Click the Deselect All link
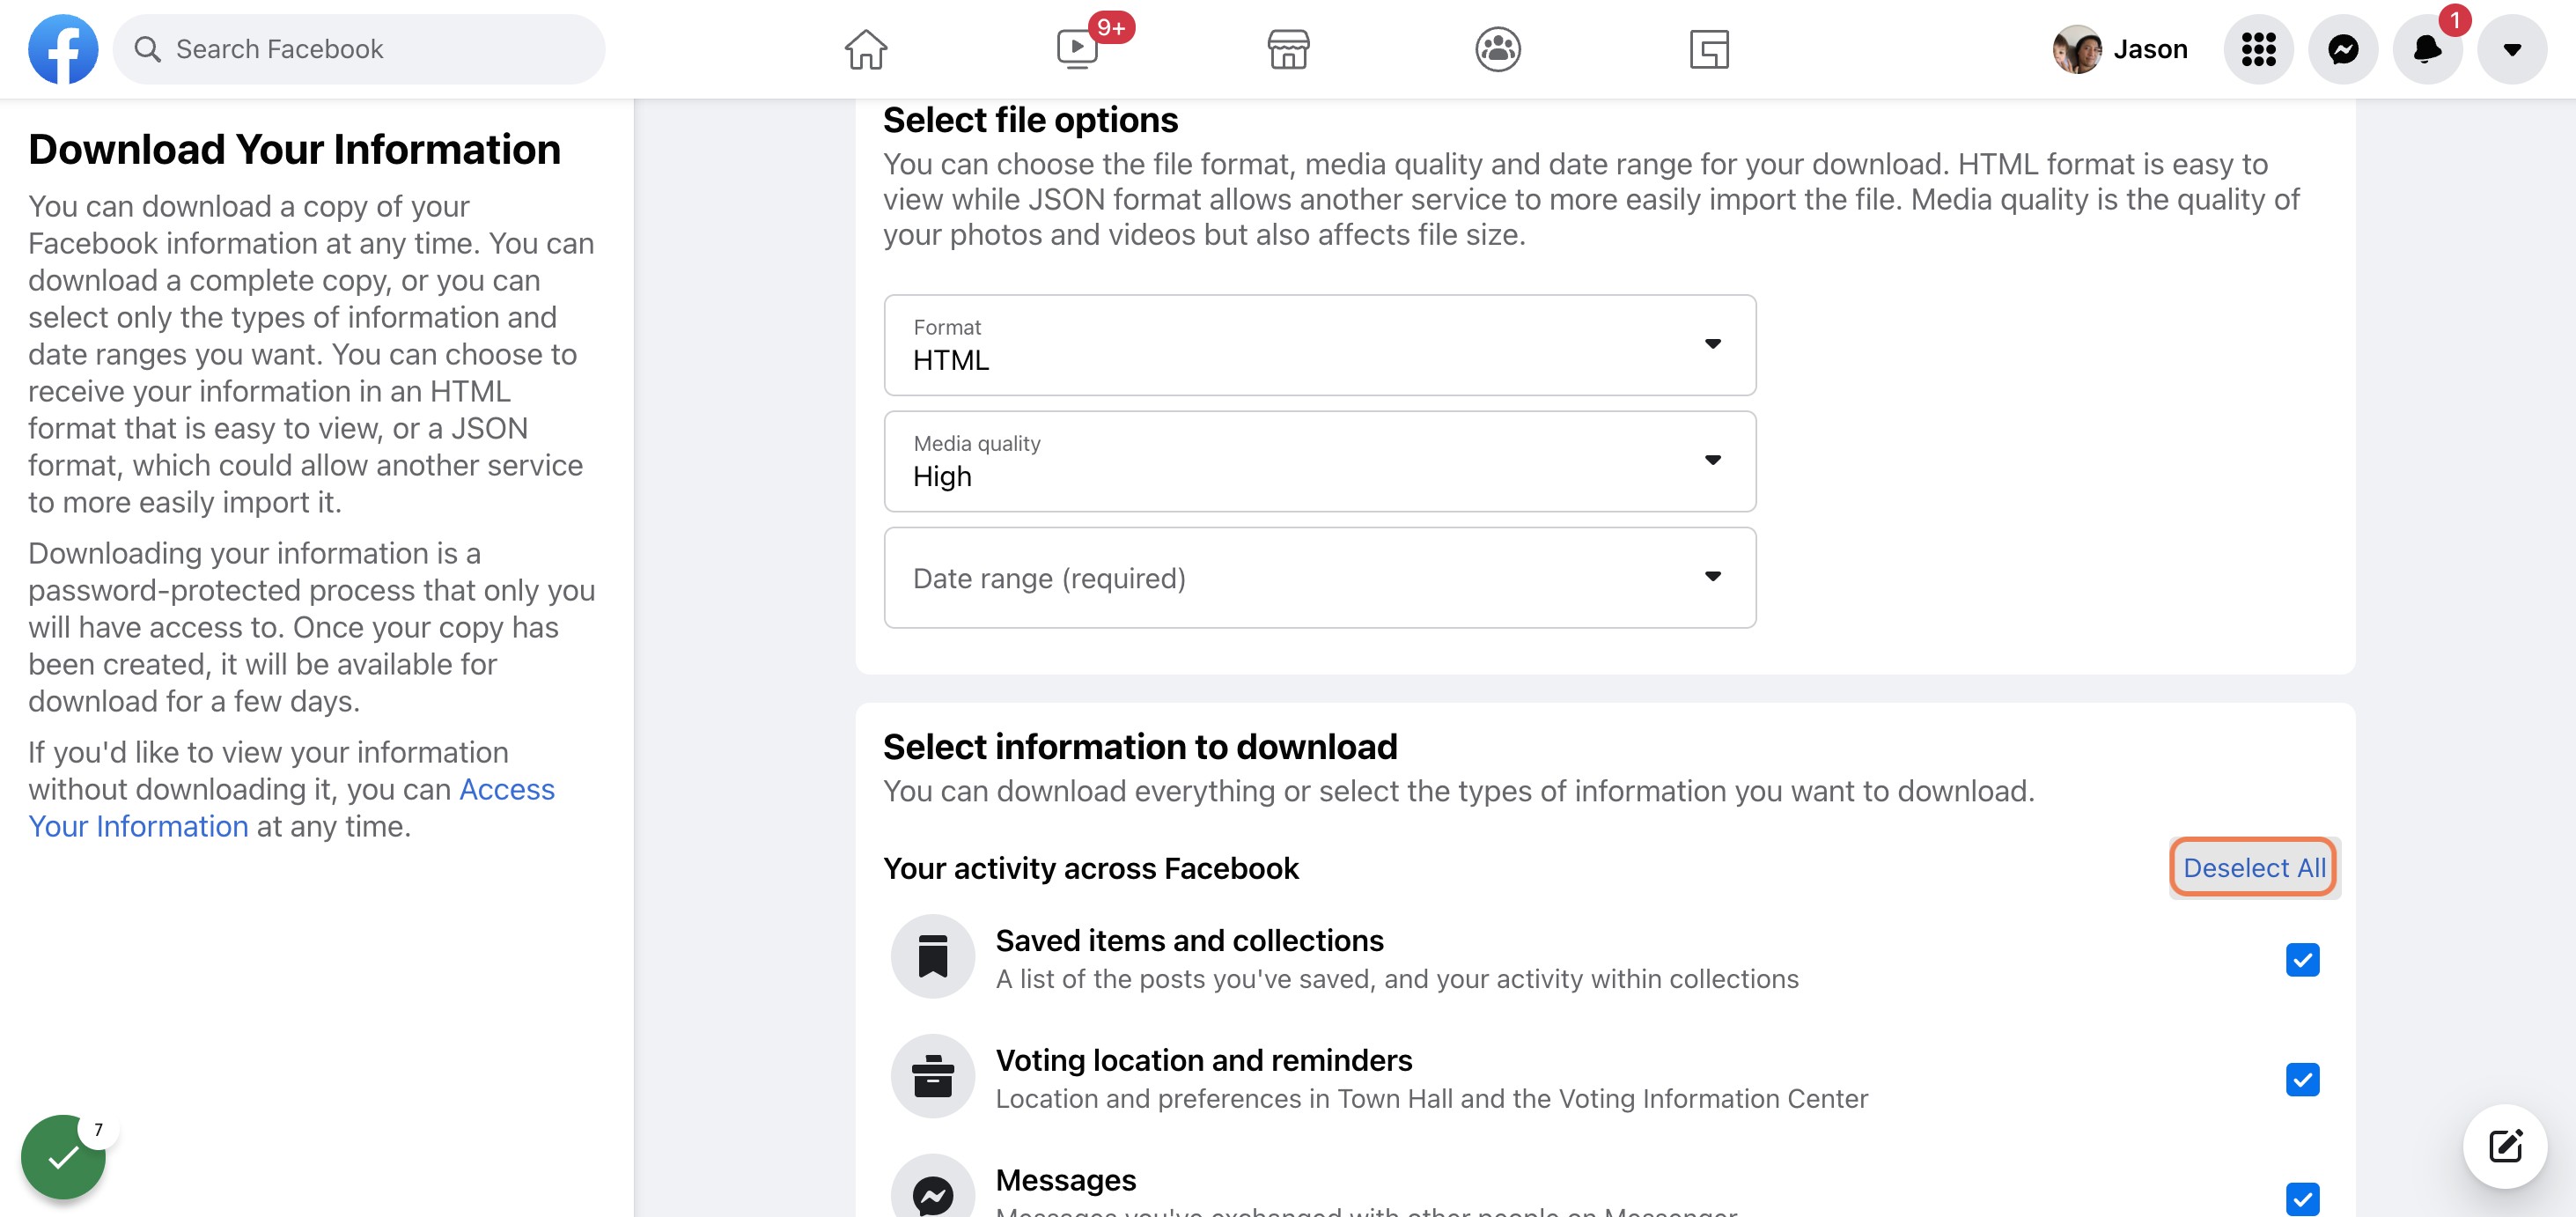Image resolution: width=2576 pixels, height=1217 pixels. (x=2254, y=867)
